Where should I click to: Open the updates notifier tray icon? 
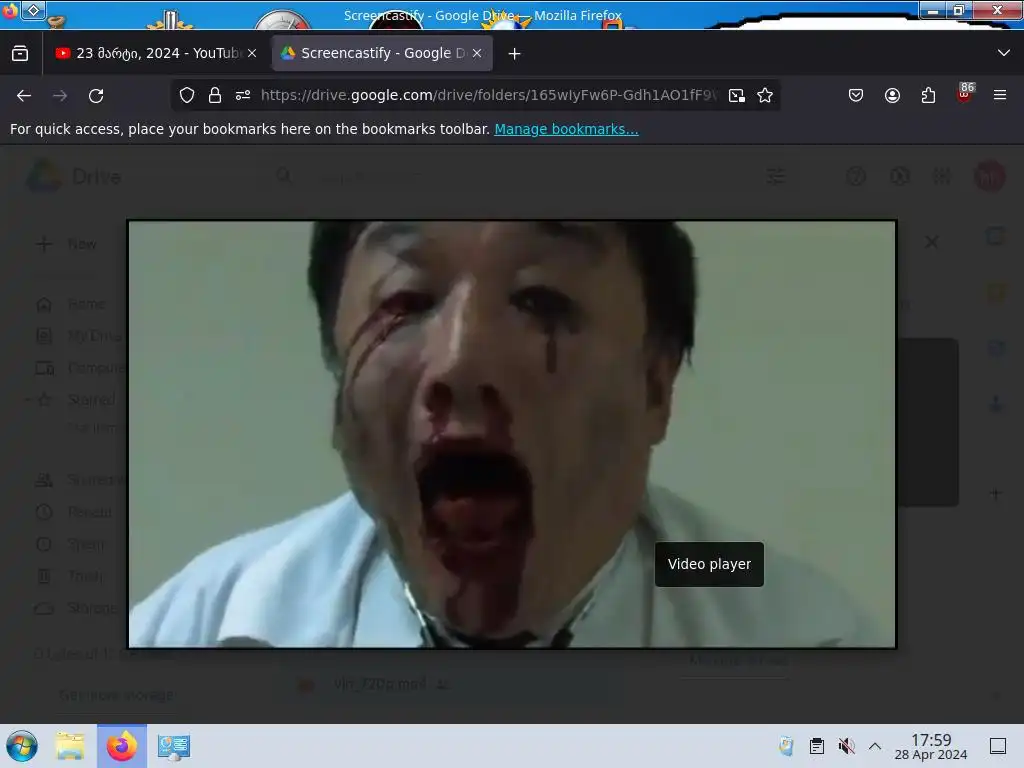[786, 746]
